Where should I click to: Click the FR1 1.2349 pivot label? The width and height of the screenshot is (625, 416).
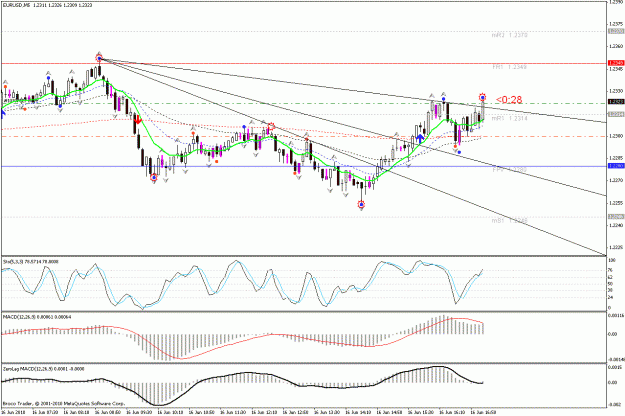click(x=509, y=67)
